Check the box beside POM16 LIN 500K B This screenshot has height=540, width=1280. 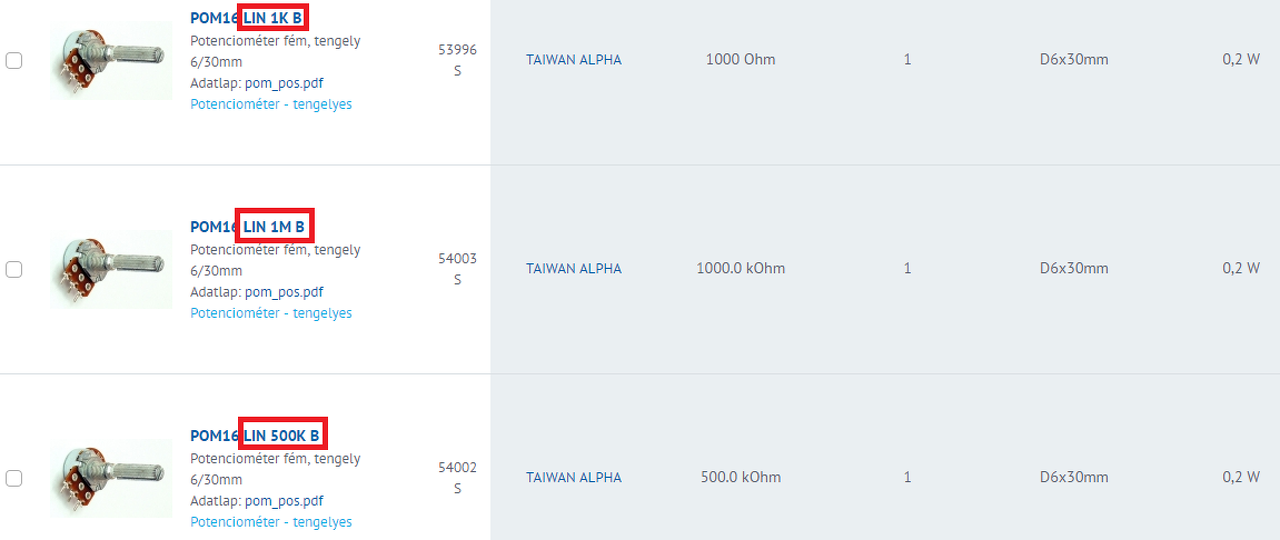[14, 478]
